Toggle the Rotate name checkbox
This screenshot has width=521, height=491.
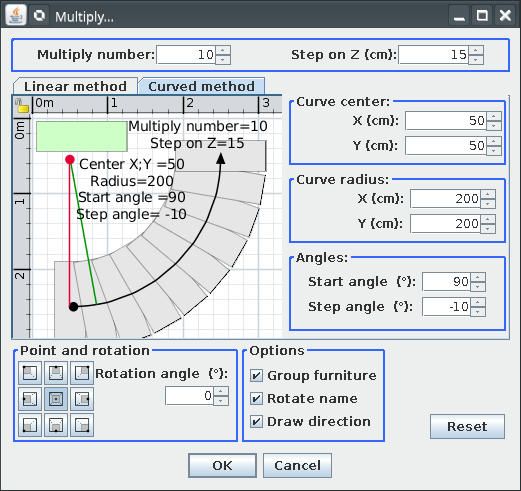tap(256, 399)
